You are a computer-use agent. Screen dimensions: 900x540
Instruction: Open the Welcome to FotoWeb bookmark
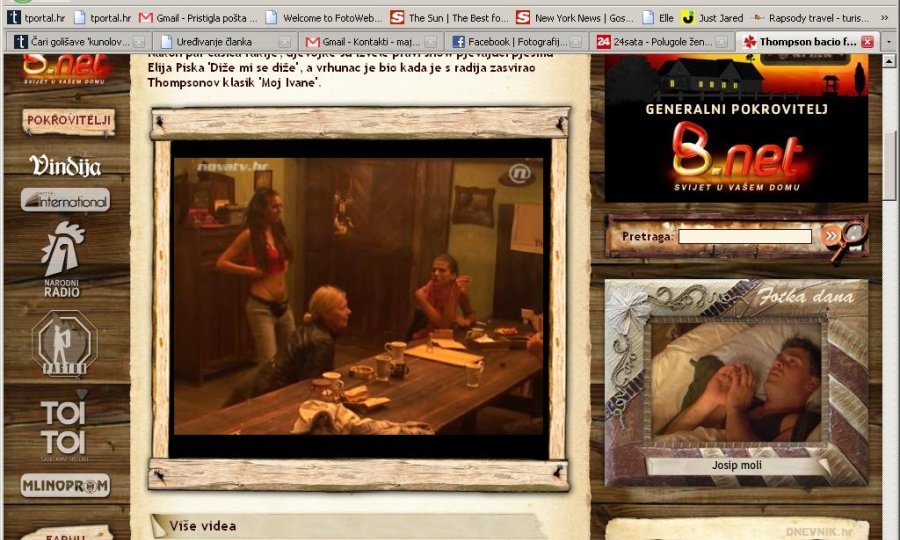pos(324,18)
